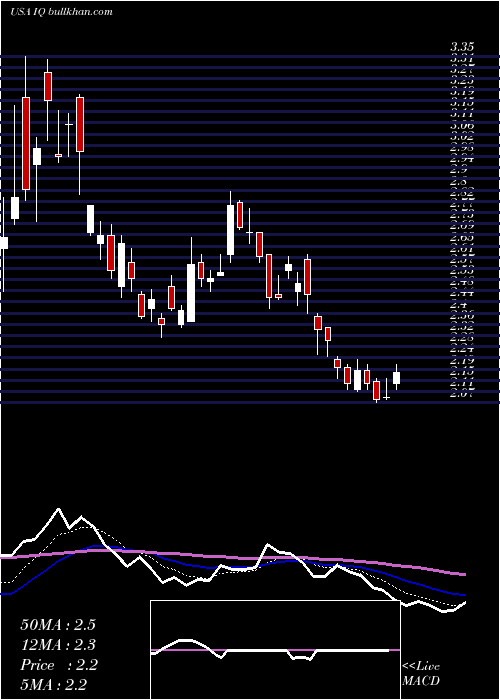Click the 2.44 price axis label
Screen dimensions: 500x700
[x=462, y=293]
